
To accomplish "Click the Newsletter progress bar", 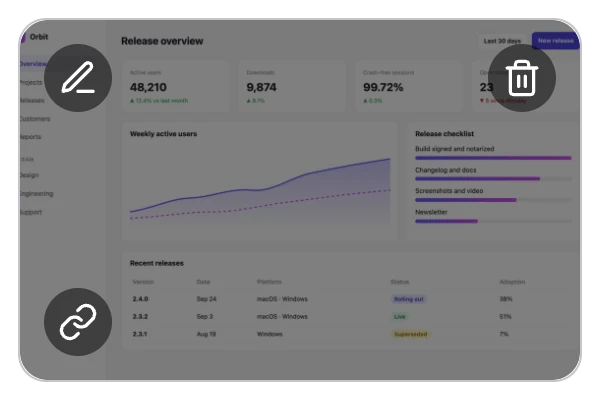I will click(x=493, y=221).
